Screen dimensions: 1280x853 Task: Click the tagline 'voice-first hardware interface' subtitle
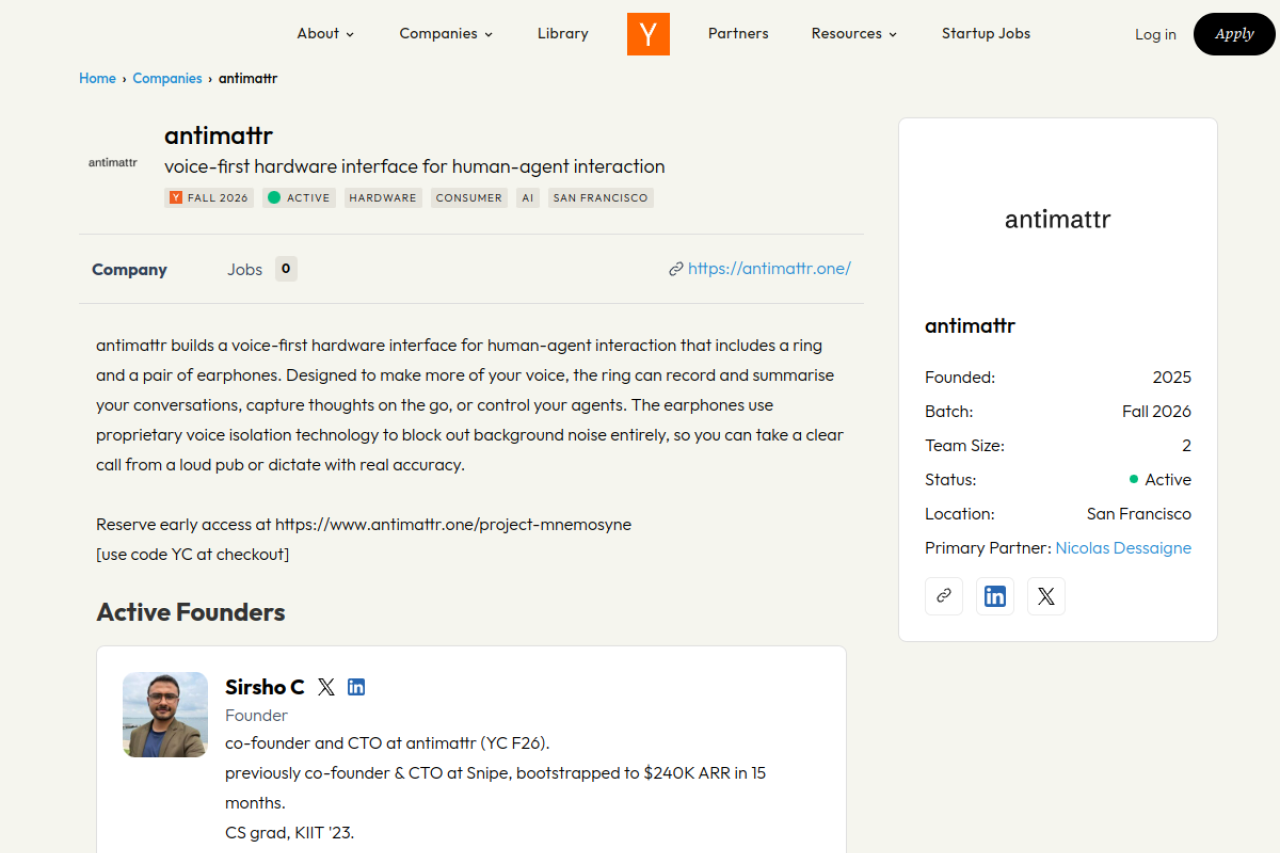[x=415, y=166]
